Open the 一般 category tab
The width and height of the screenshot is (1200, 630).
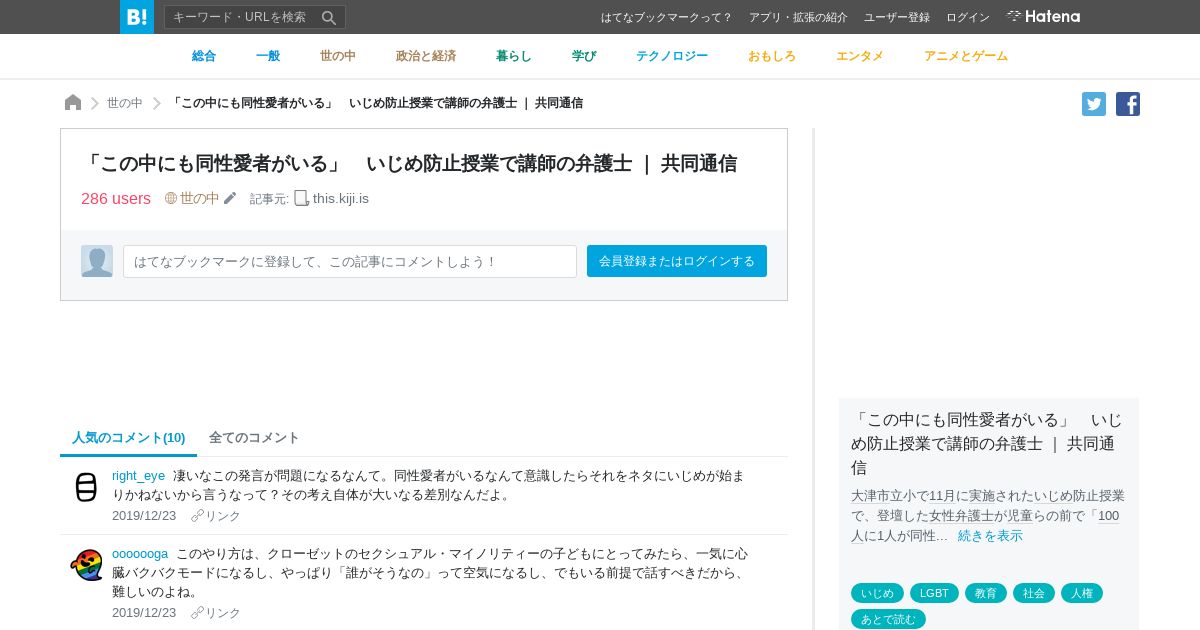click(268, 56)
